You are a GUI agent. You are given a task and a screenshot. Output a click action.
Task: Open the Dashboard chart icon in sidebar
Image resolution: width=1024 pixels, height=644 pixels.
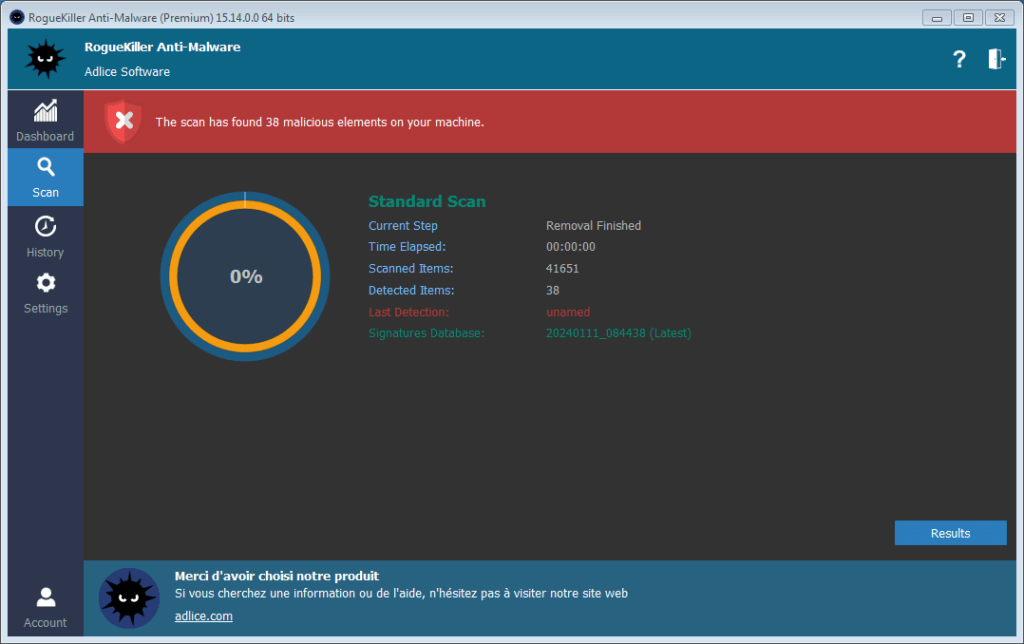pyautogui.click(x=45, y=111)
